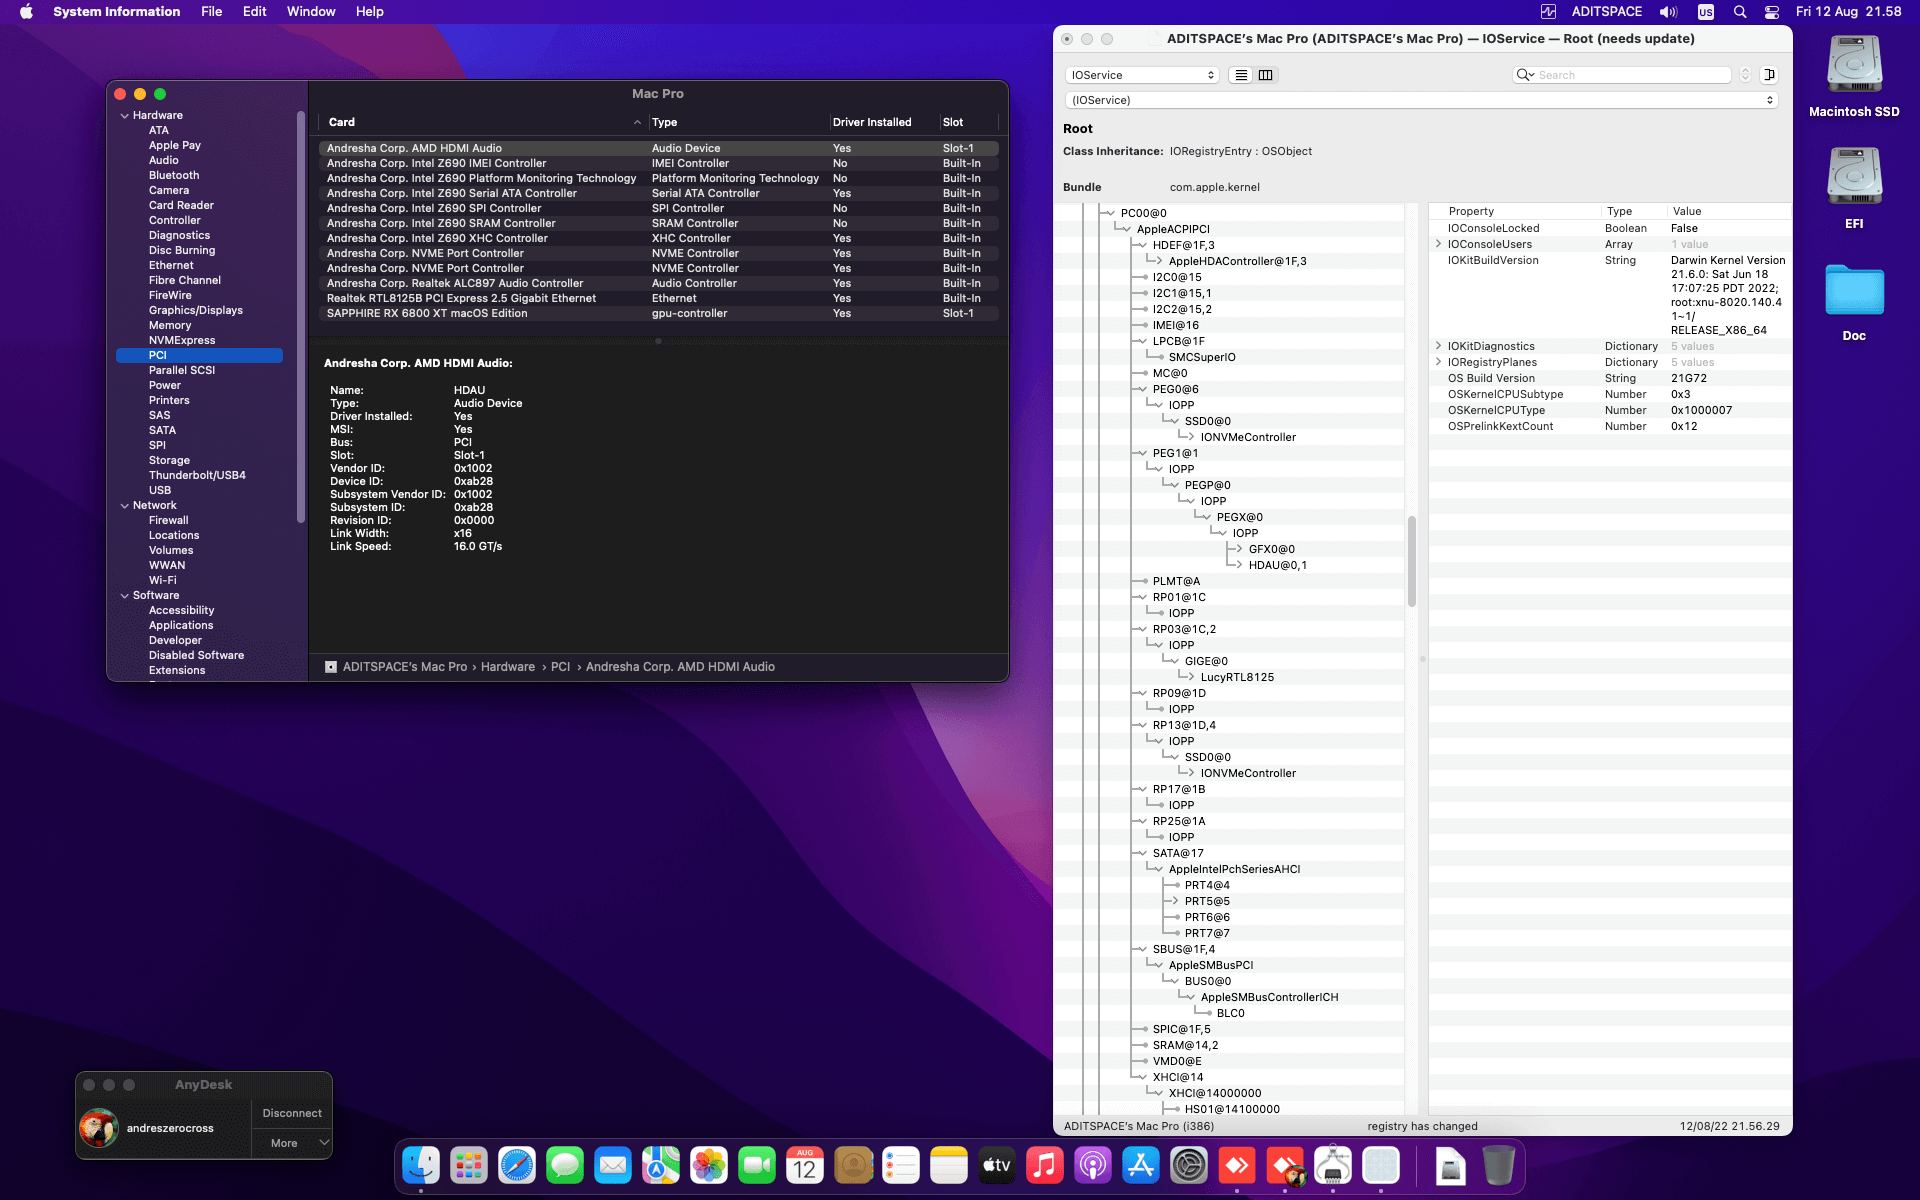Expand IOKitDiagnostics property disclosure arrow
This screenshot has width=1920, height=1200.
pos(1438,346)
